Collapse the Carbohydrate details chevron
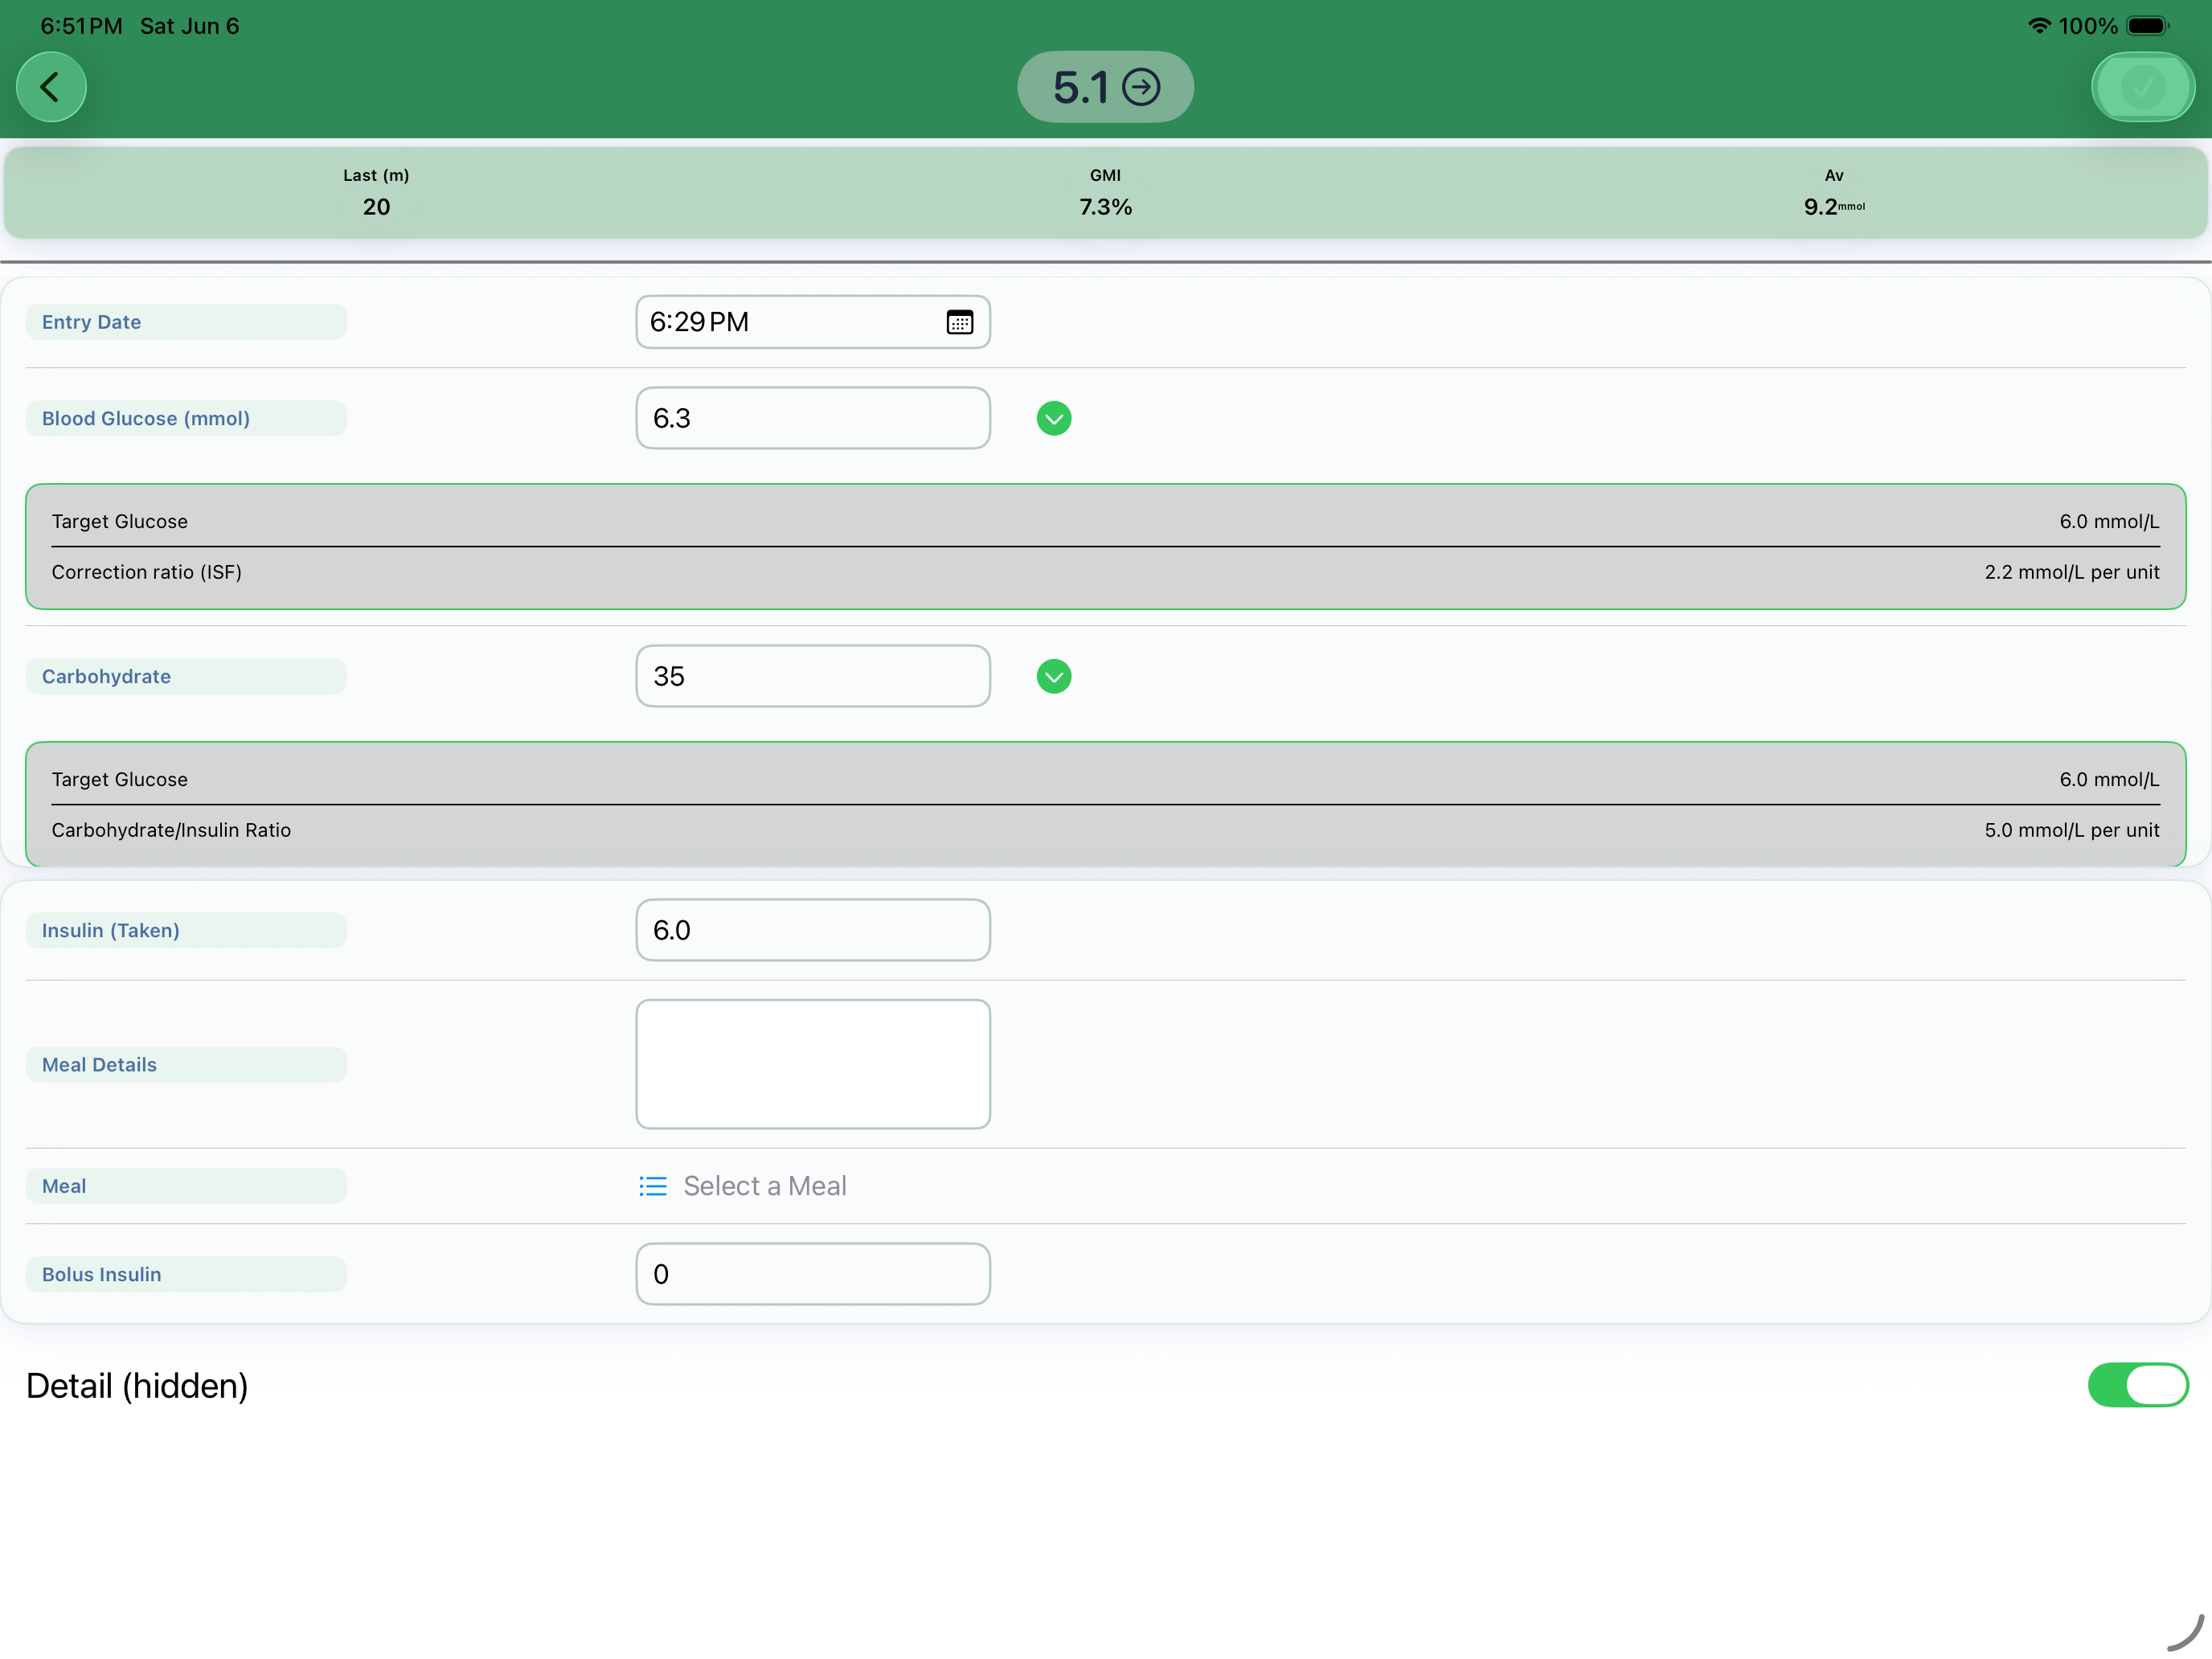 (1054, 676)
